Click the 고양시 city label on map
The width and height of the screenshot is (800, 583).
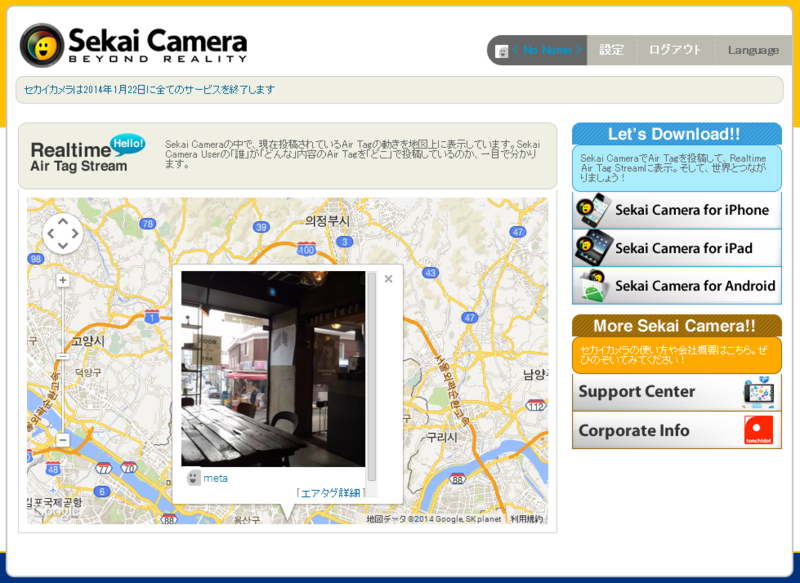tap(88, 340)
